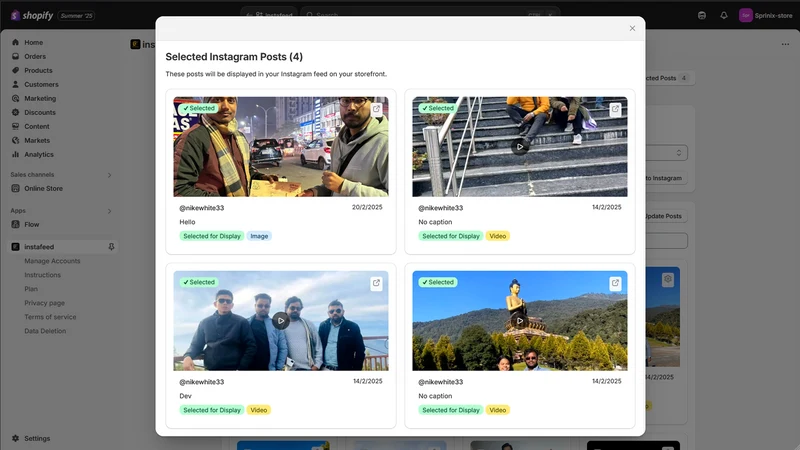Viewport: 800px width, 450px height.
Task: Open Home in the Shopify sidebar
Action: (x=33, y=42)
